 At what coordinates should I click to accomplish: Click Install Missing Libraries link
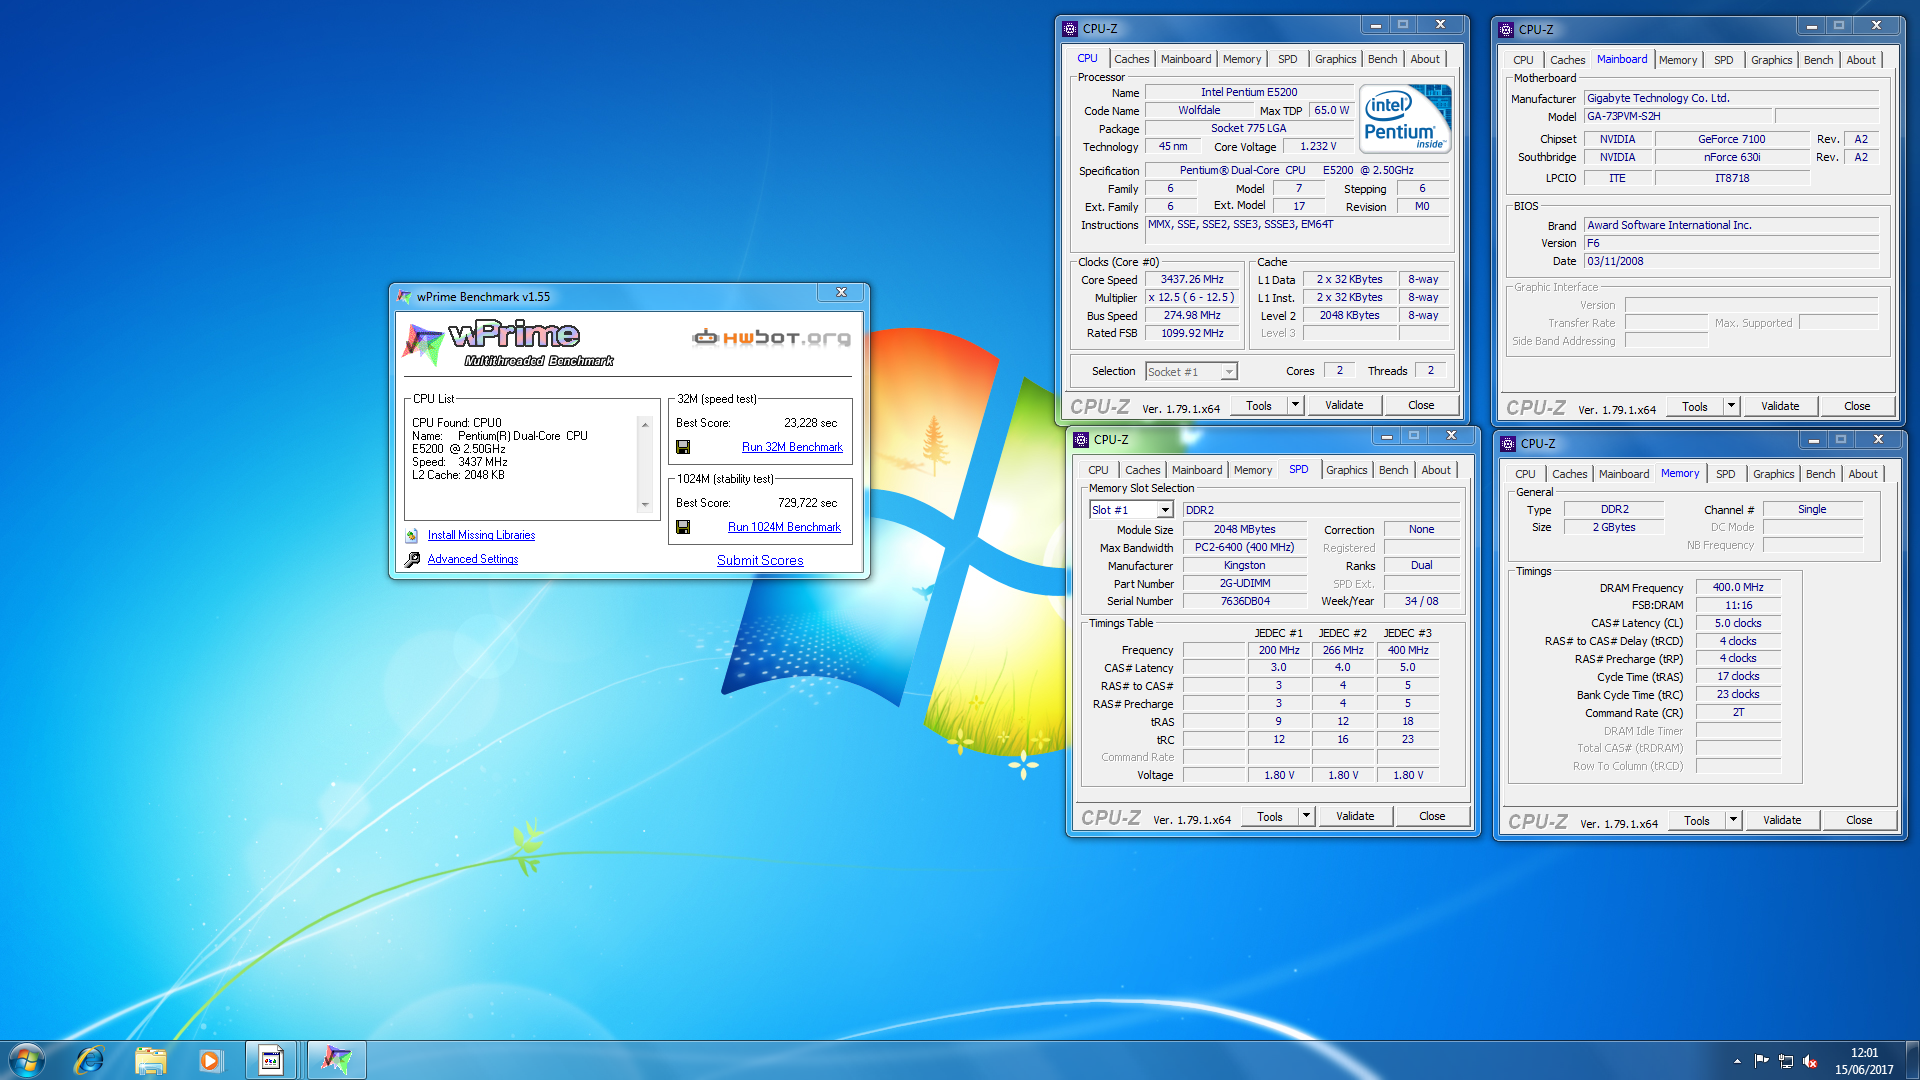[x=481, y=536]
